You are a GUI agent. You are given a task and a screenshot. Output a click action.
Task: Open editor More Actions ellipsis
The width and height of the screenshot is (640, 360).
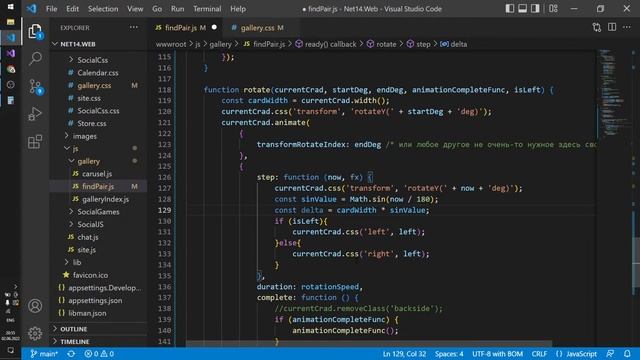(627, 27)
